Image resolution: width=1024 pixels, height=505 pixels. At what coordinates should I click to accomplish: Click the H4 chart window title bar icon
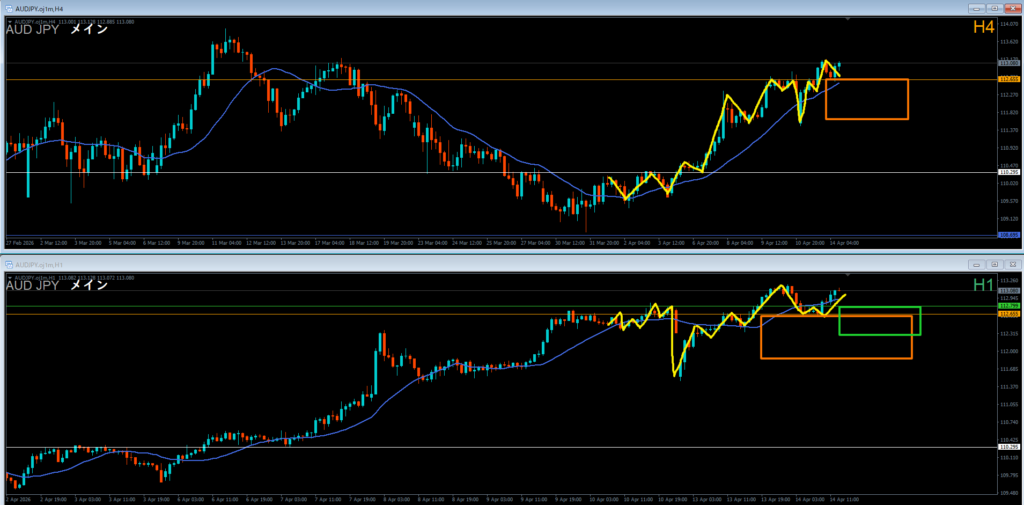[7, 9]
